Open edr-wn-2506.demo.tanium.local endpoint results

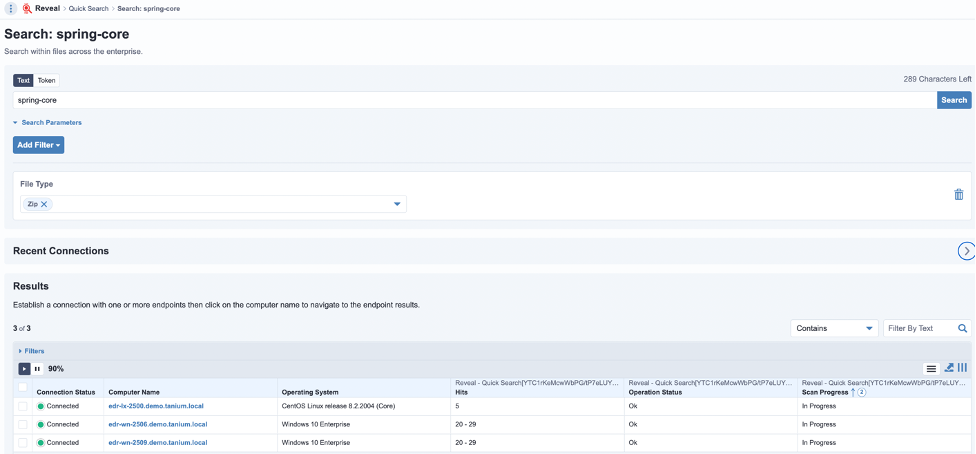(x=157, y=425)
